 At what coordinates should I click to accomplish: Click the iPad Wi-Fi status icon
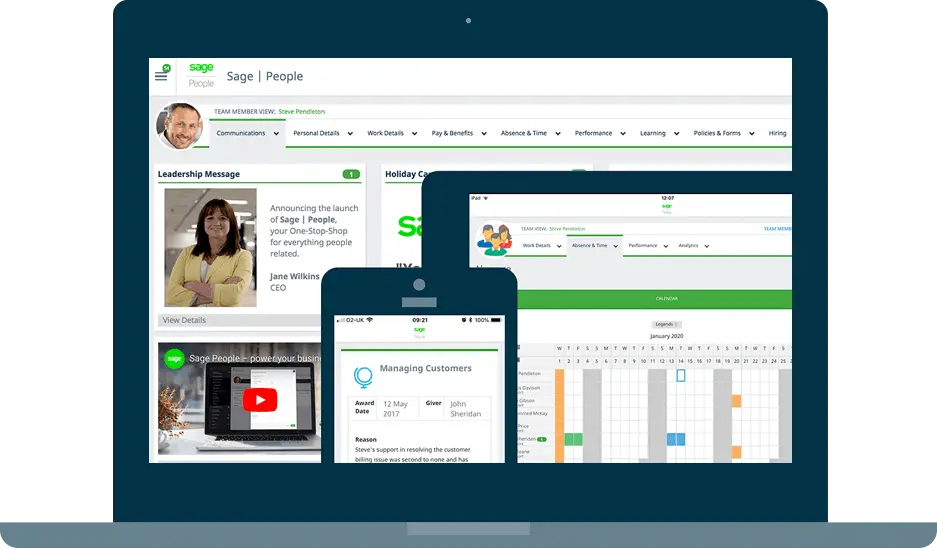click(x=486, y=198)
